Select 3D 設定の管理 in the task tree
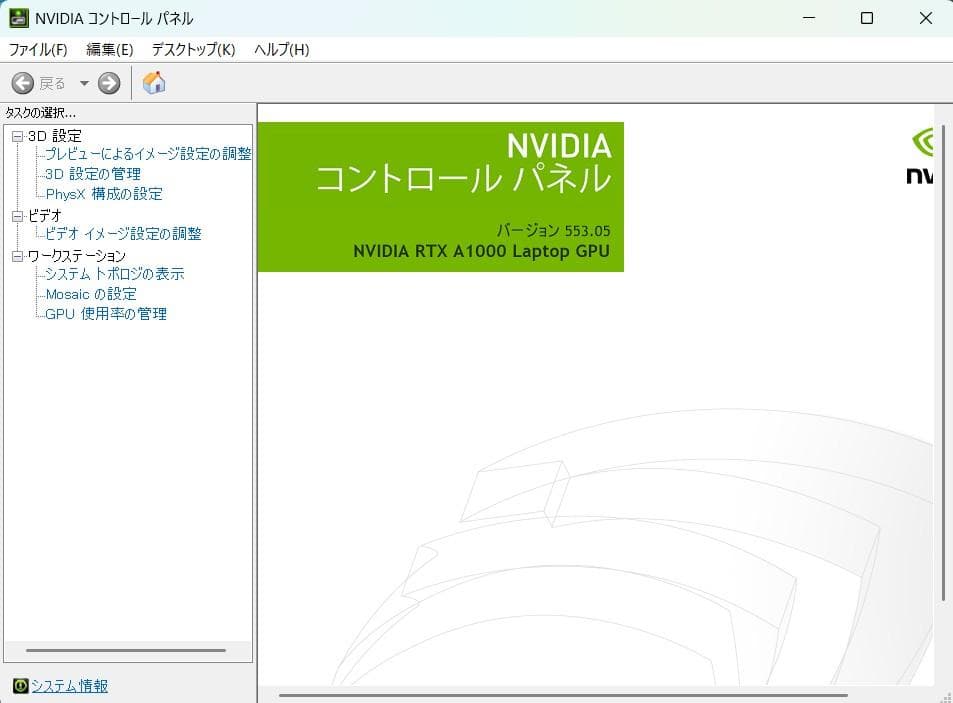This screenshot has height=703, width=953. pyautogui.click(x=94, y=174)
